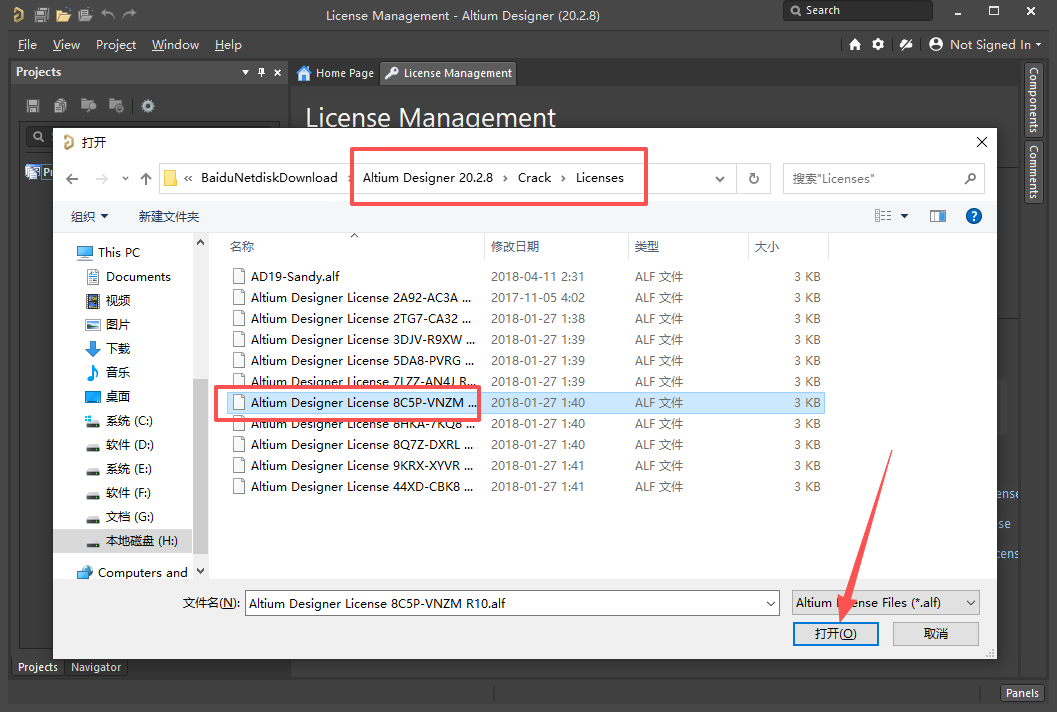The width and height of the screenshot is (1057, 712).
Task: Click the 取消 cancel button
Action: pos(935,634)
